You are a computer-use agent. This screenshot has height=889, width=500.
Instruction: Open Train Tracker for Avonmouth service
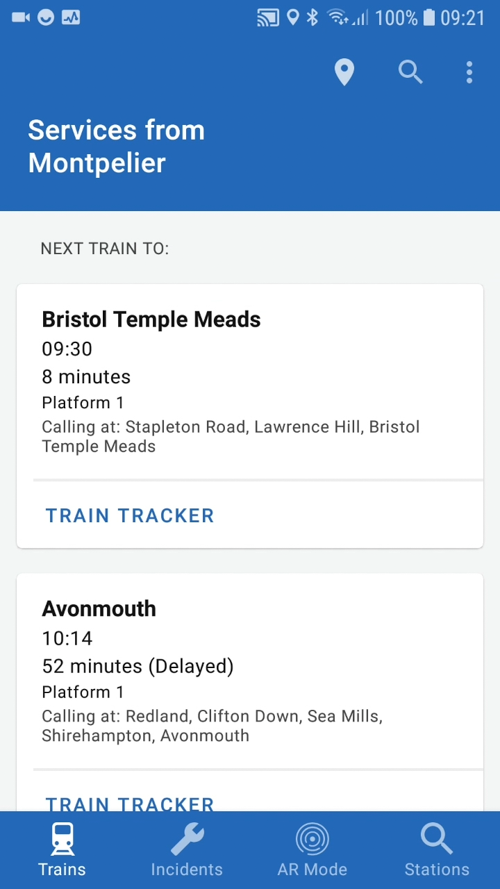coord(130,803)
